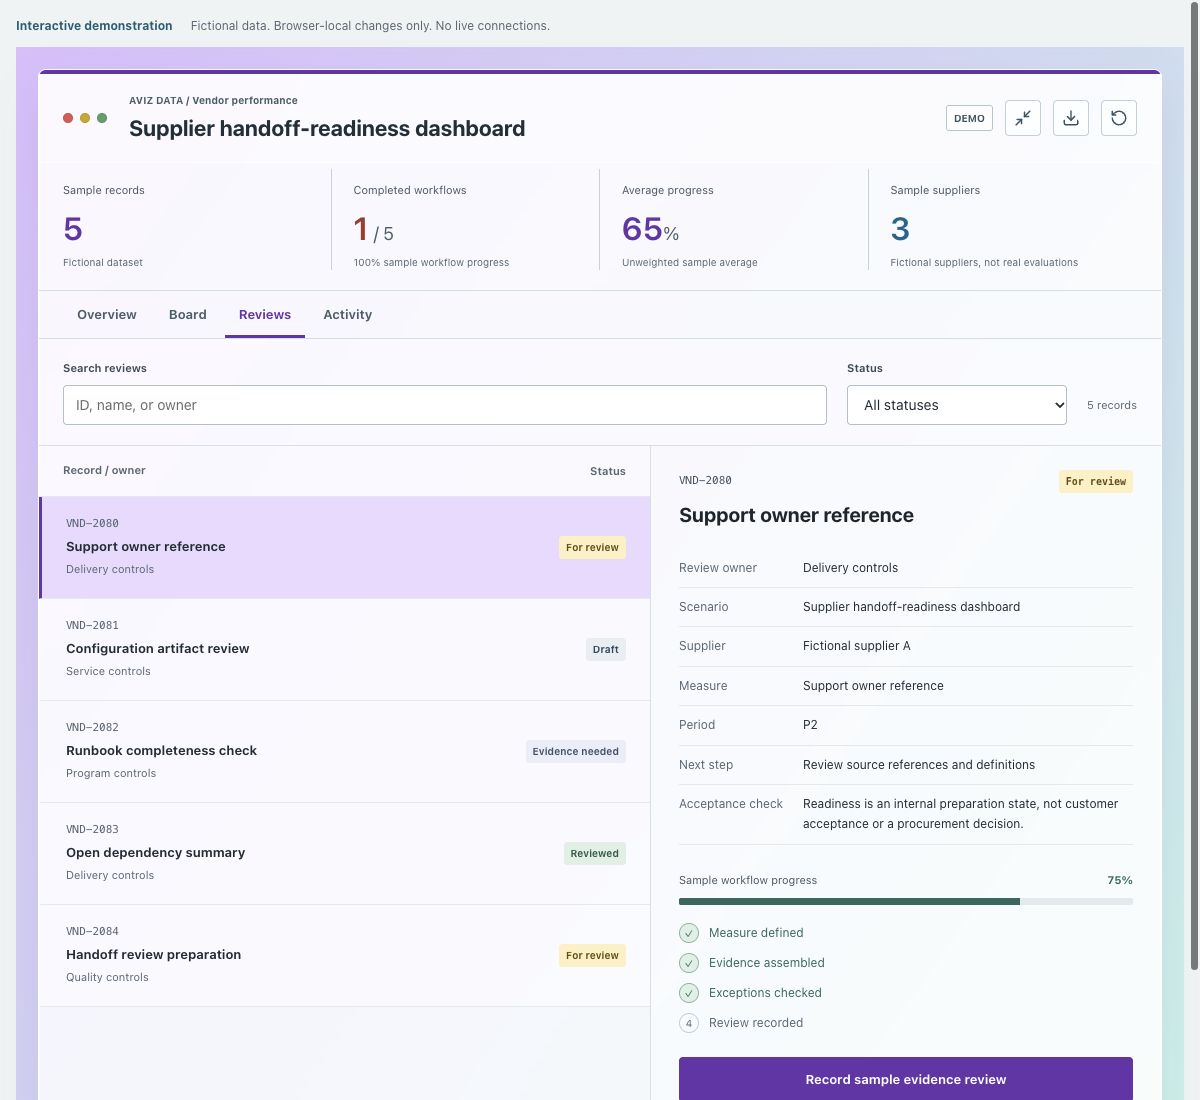Click the Completed workflows 1 / 5 value

click(x=374, y=230)
